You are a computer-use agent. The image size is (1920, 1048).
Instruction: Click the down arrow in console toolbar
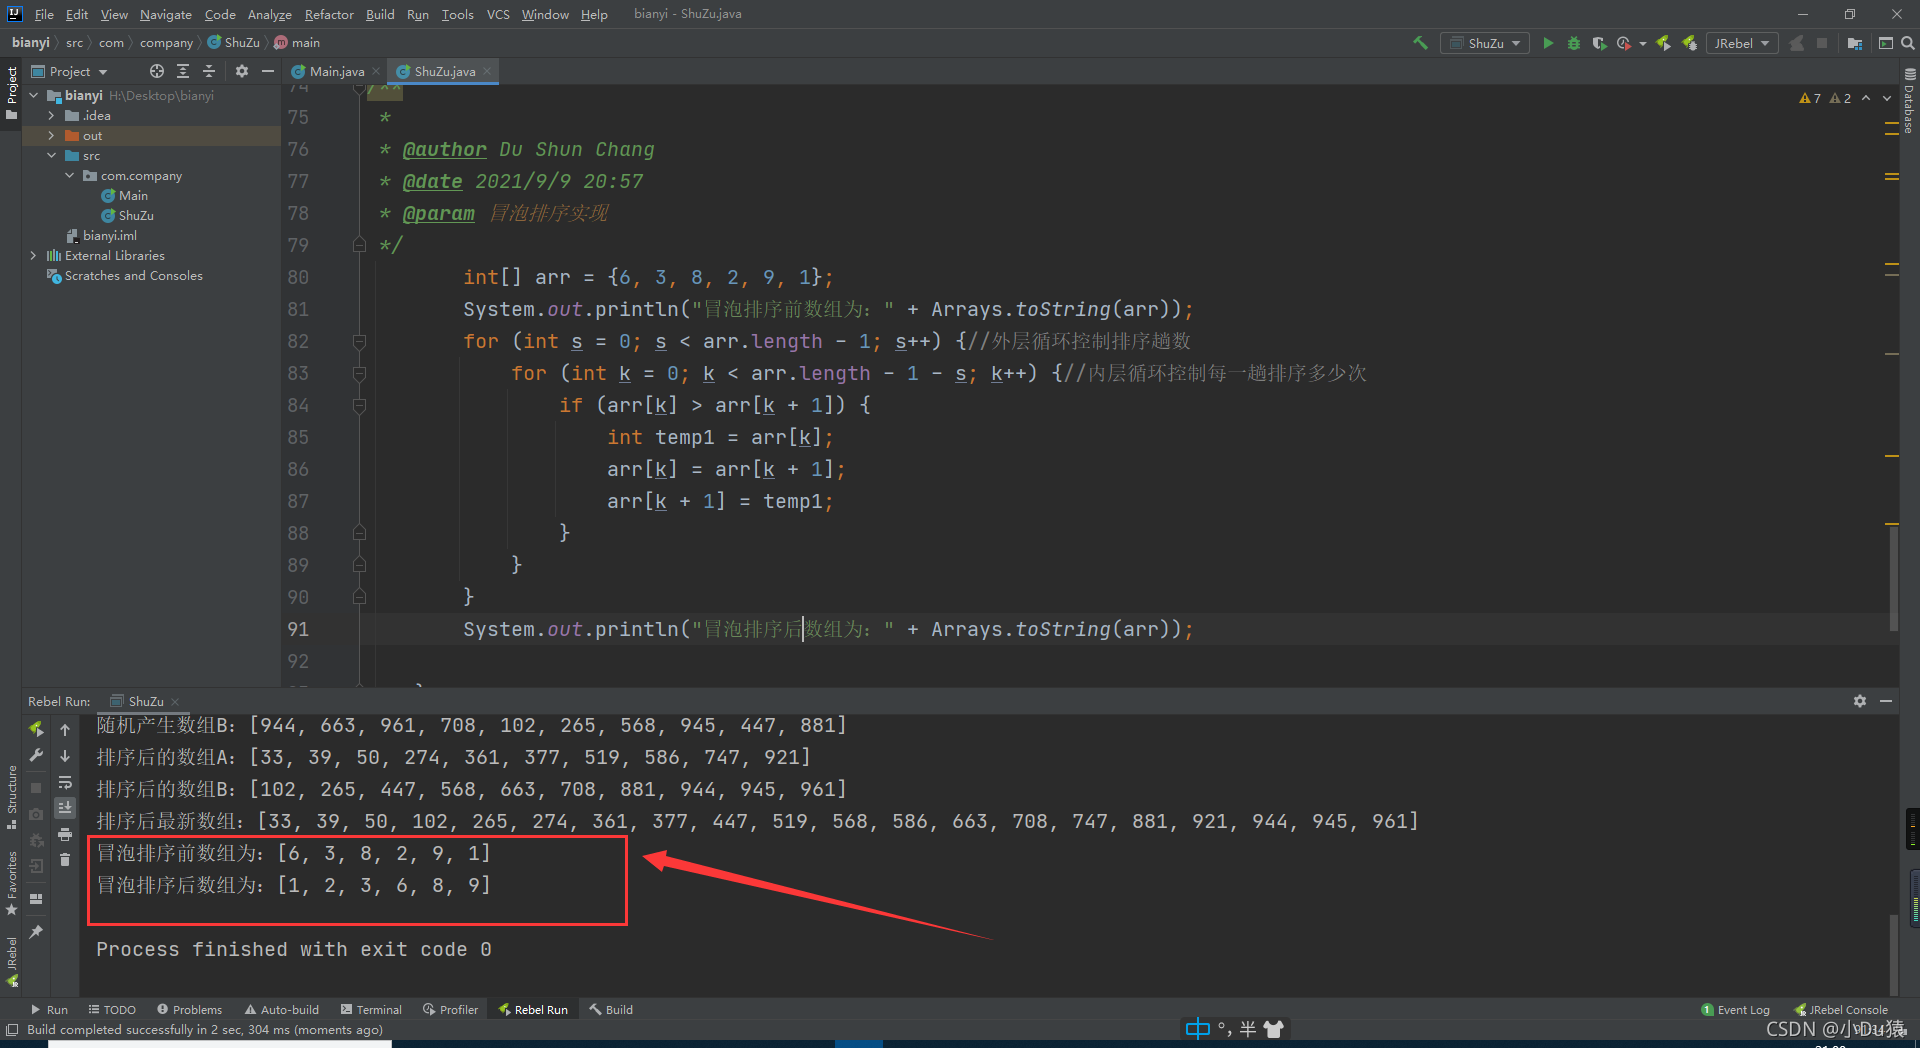point(65,756)
